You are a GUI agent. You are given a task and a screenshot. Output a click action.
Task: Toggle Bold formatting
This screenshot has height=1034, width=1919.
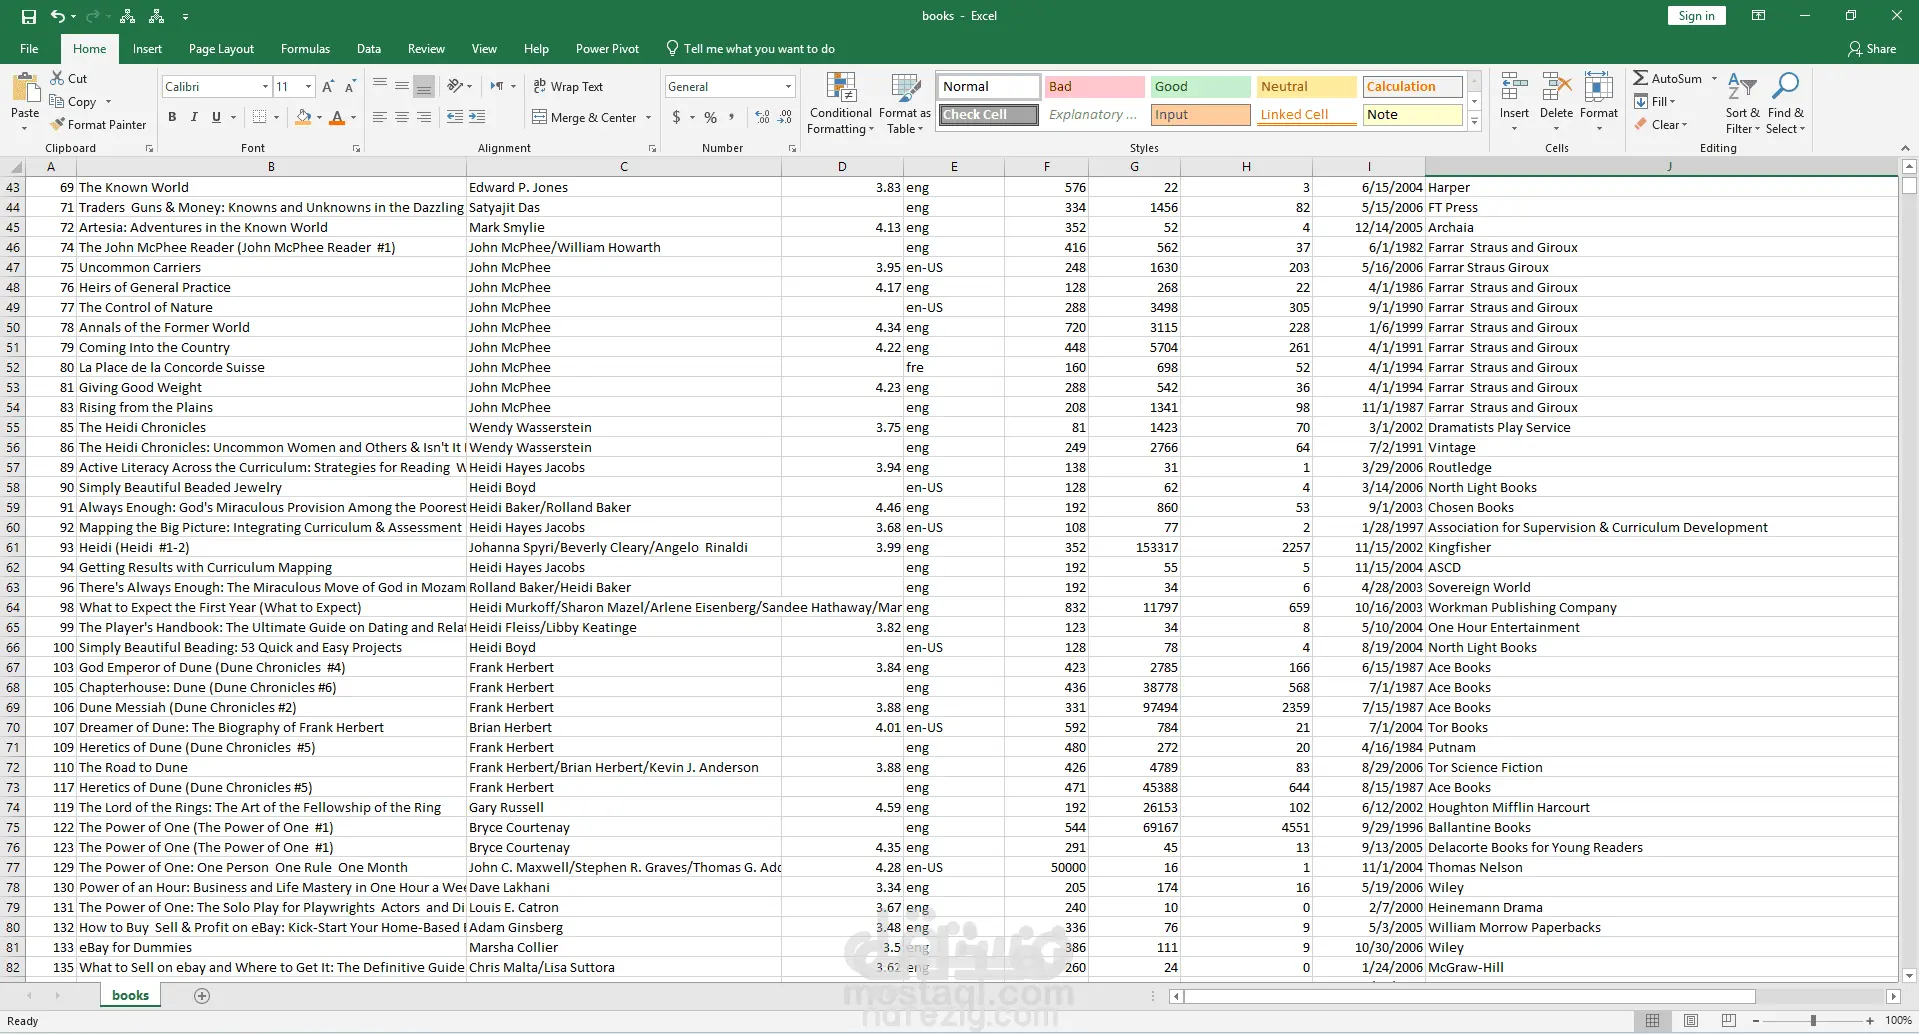tap(172, 117)
